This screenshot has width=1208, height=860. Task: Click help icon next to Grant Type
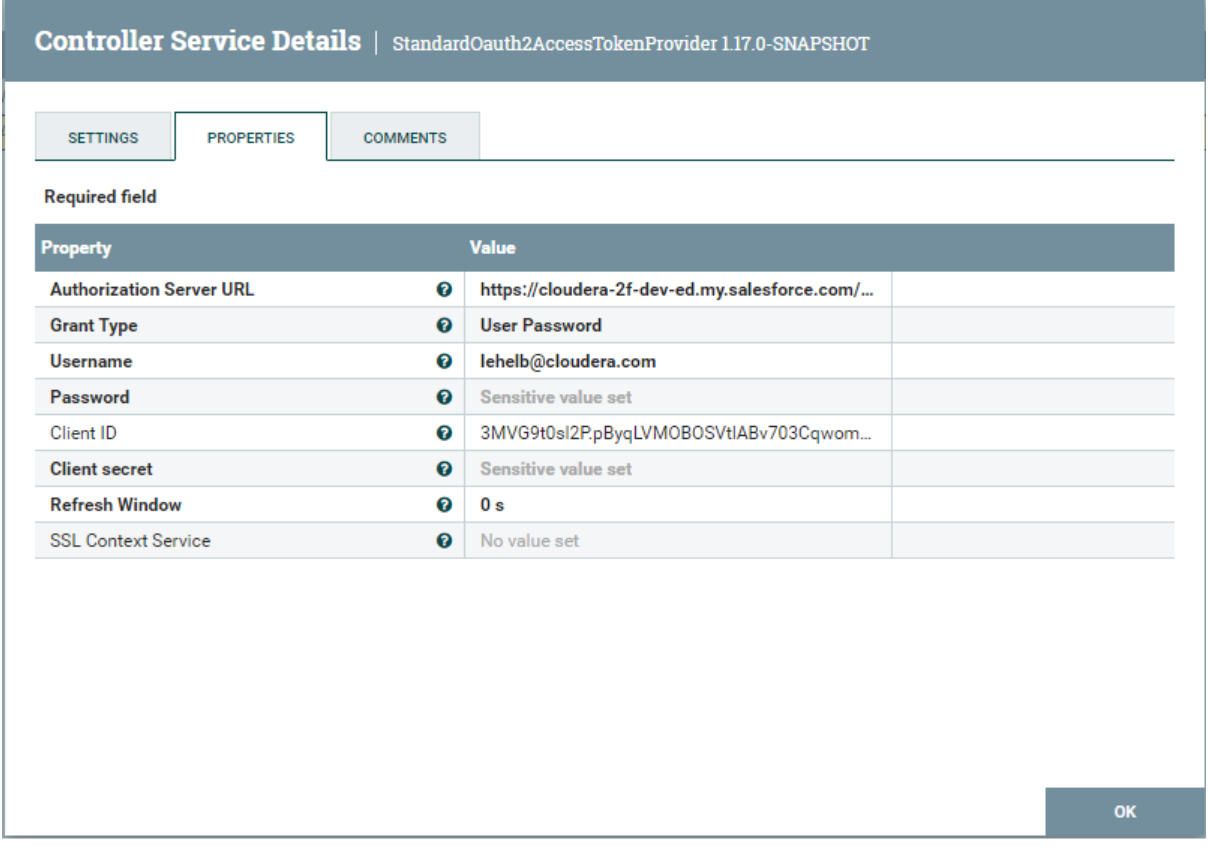tap(442, 326)
